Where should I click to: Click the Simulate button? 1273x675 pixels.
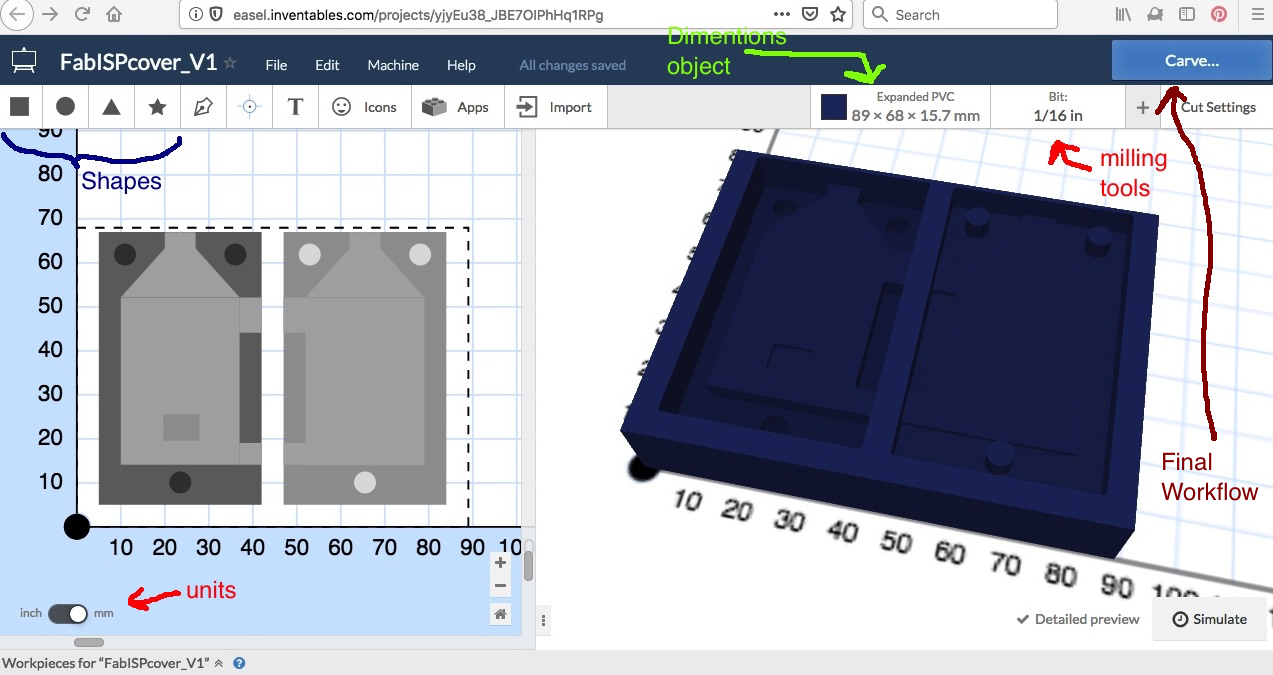tap(1209, 619)
